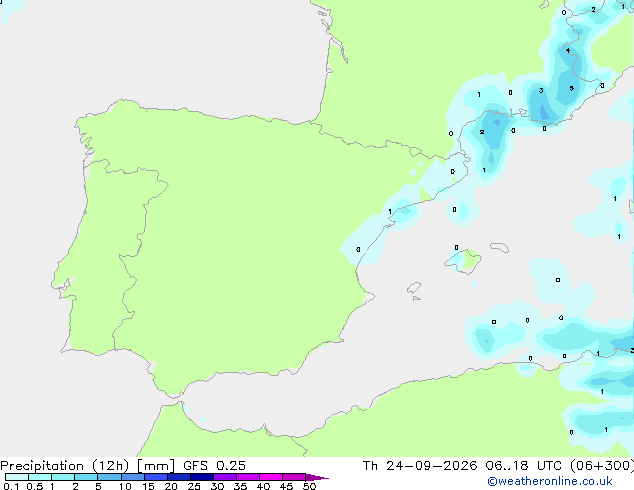Select the purple 30–35 mm legend swatch
Image resolution: width=634 pixels, height=490 pixels.
click(225, 477)
